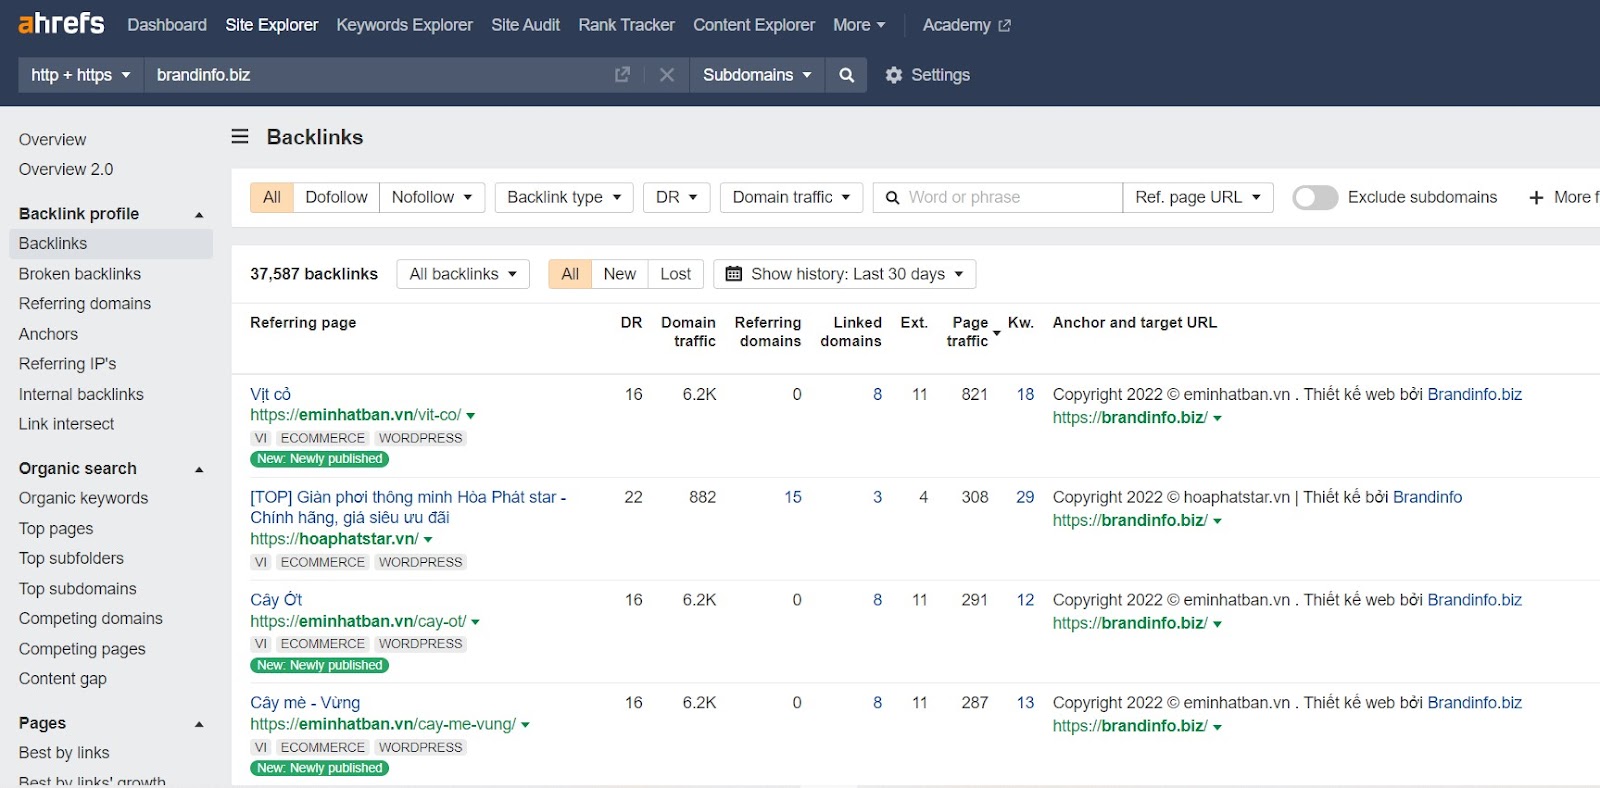Viewport: 1600px width, 788px height.
Task: Open the Ref. page URL dropdown
Action: point(1198,197)
